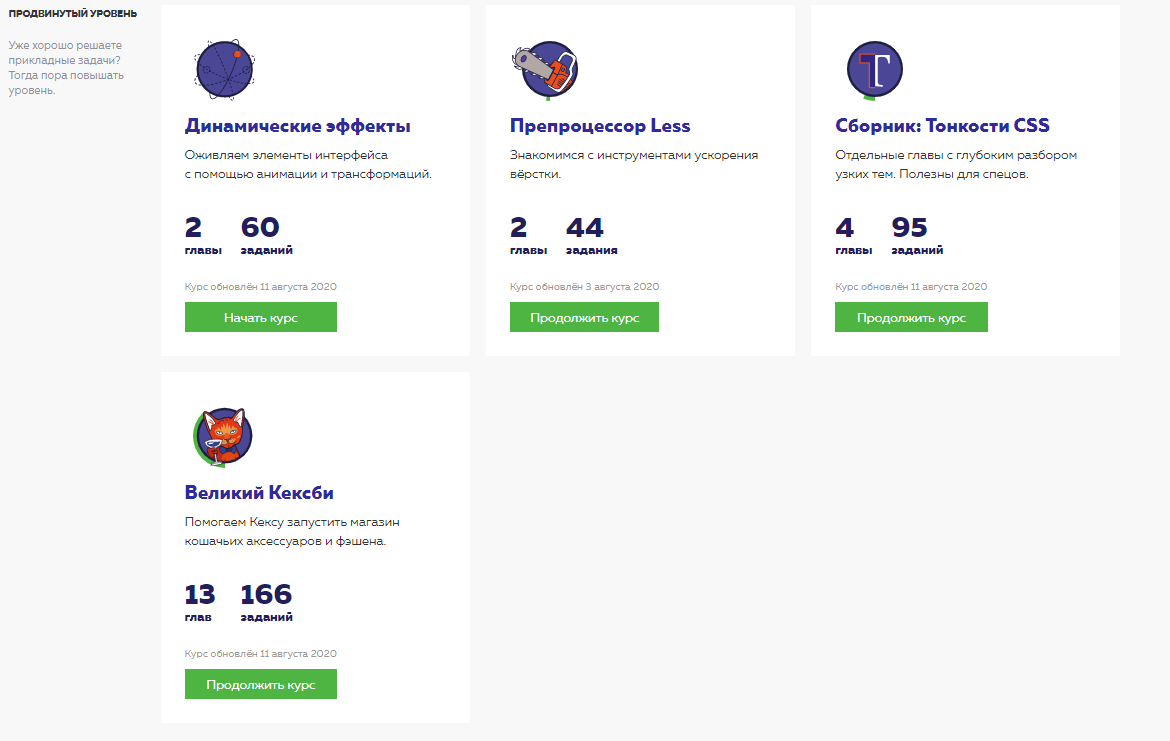
Task: Click the Динамические эффекты orbit icon
Action: (225, 69)
